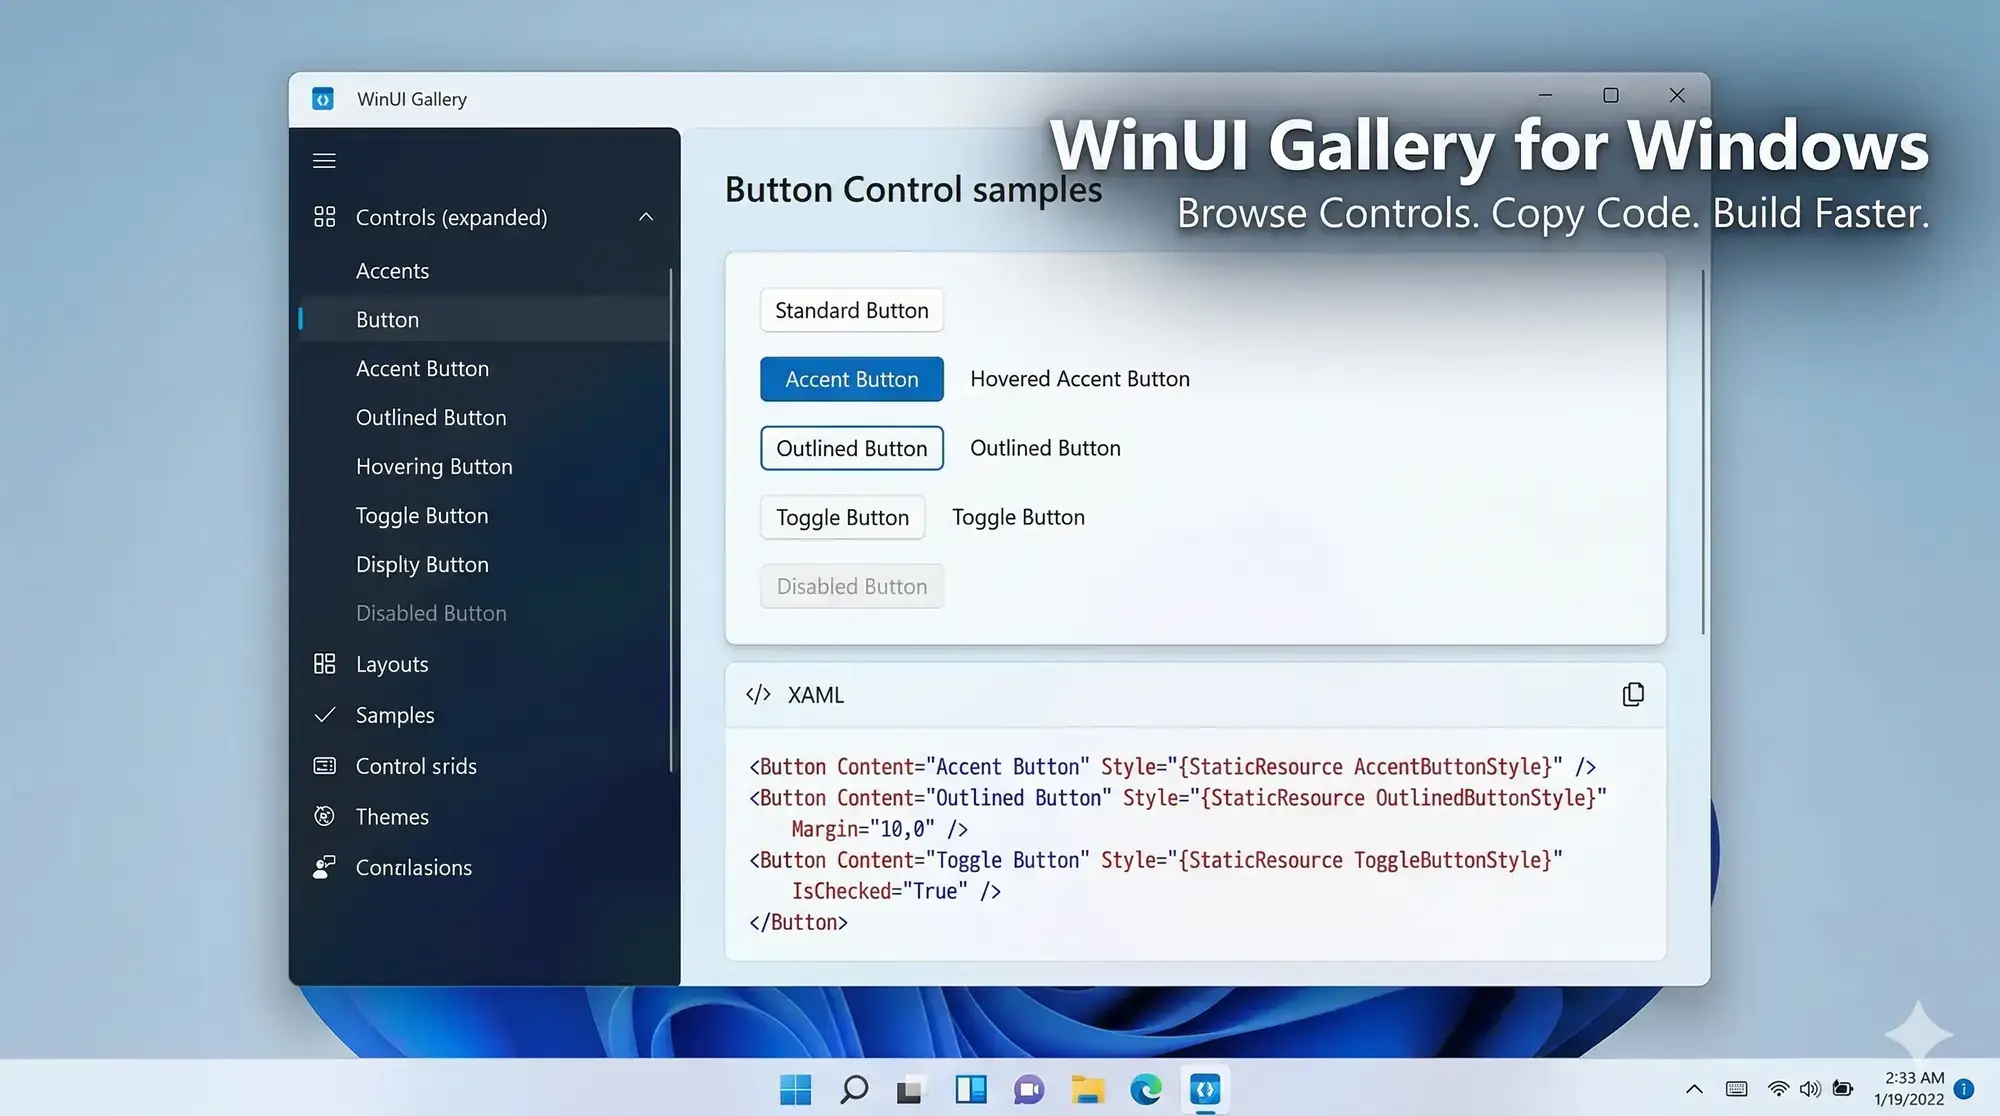Toggle the Toggle Button control
This screenshot has width=2000, height=1116.
tap(842, 517)
